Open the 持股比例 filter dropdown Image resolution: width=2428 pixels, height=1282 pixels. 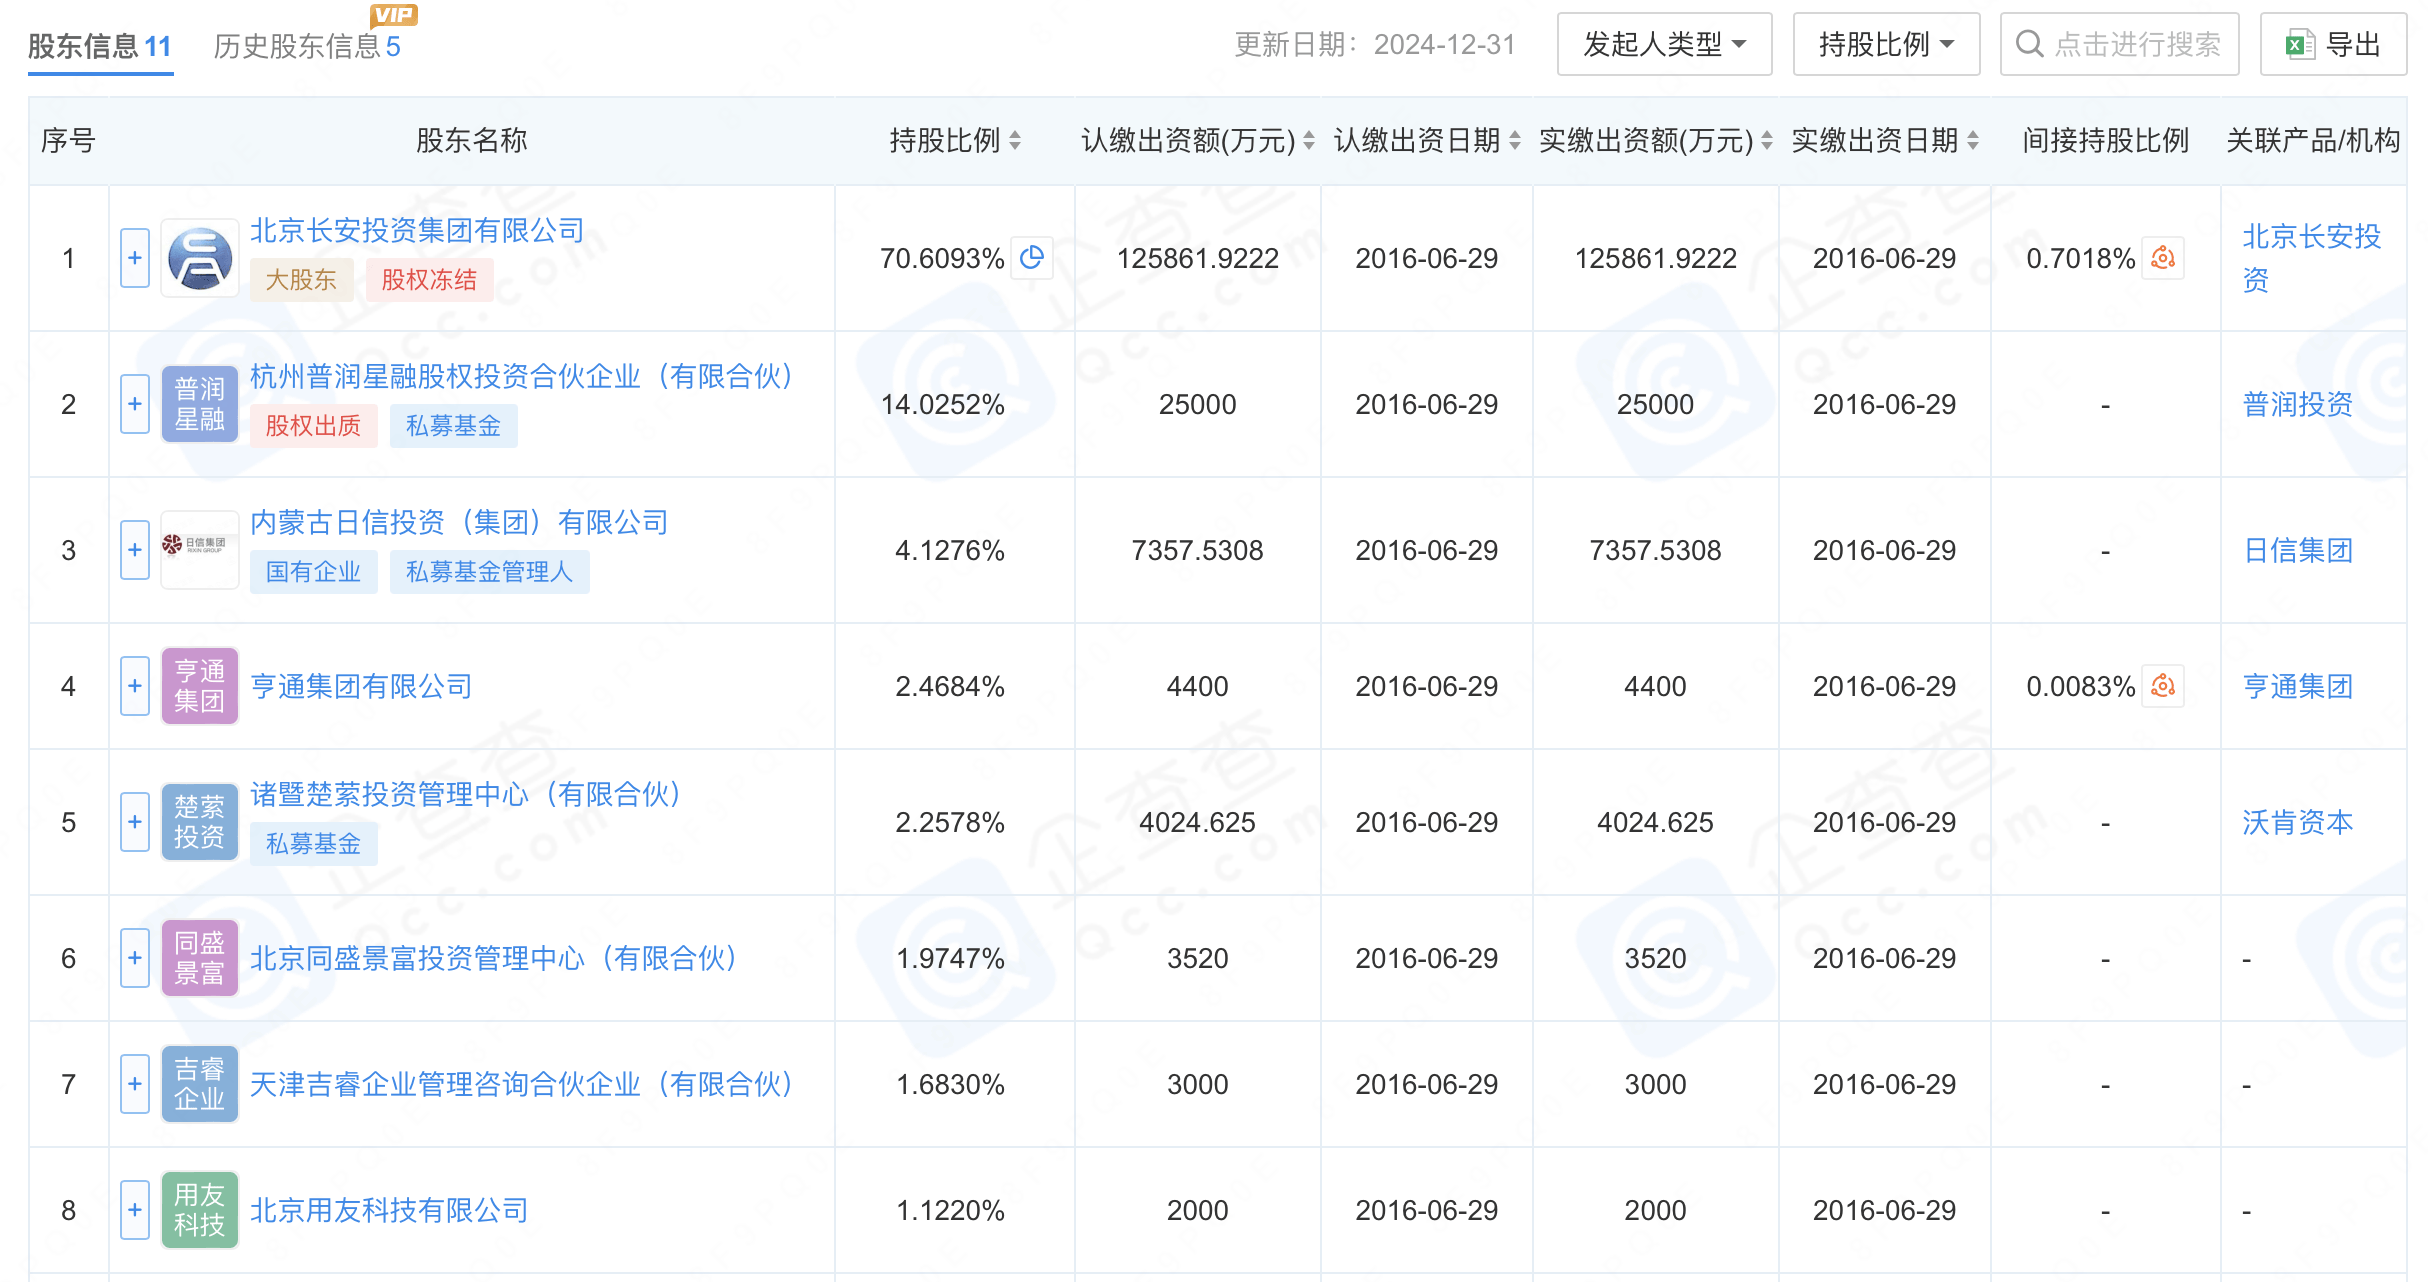(x=1885, y=43)
